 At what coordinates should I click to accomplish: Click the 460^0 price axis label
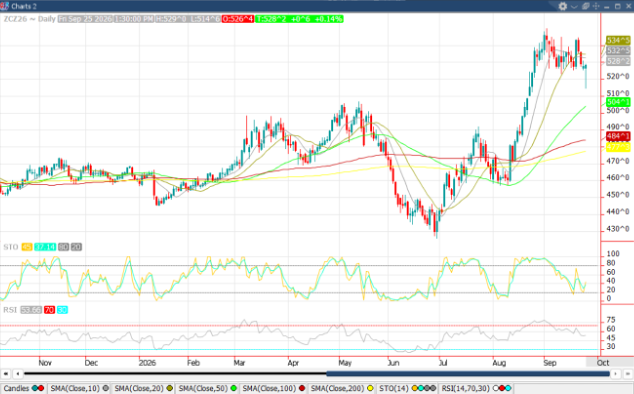tap(618, 178)
